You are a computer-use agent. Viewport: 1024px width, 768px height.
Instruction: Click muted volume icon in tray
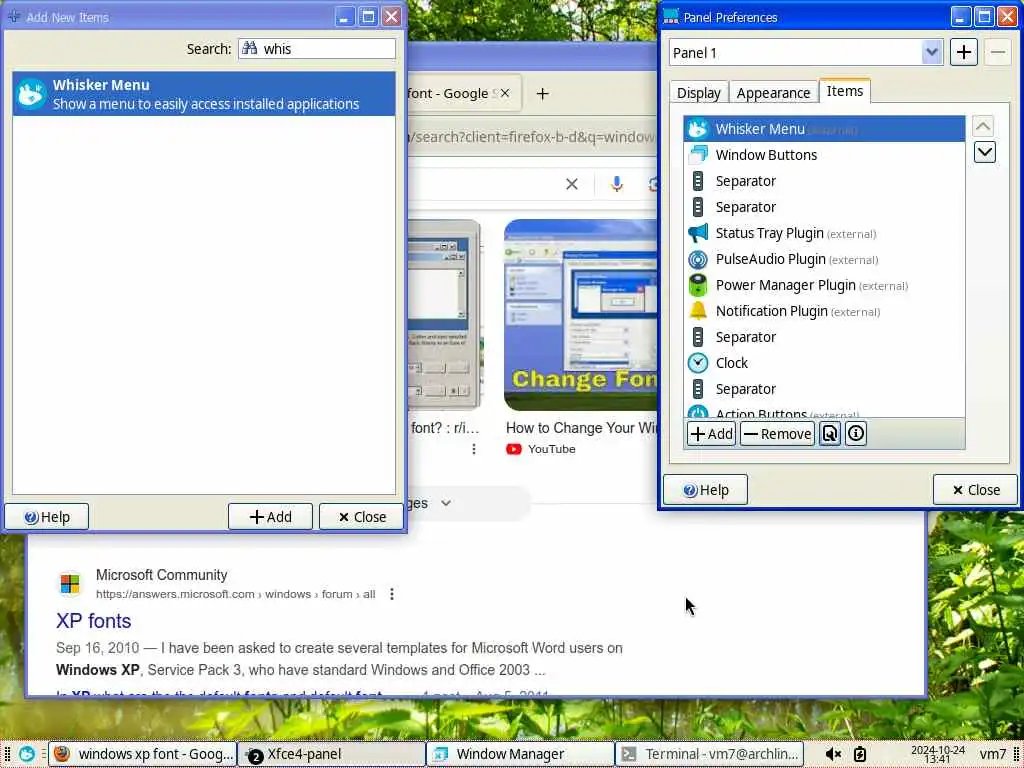tap(833, 754)
